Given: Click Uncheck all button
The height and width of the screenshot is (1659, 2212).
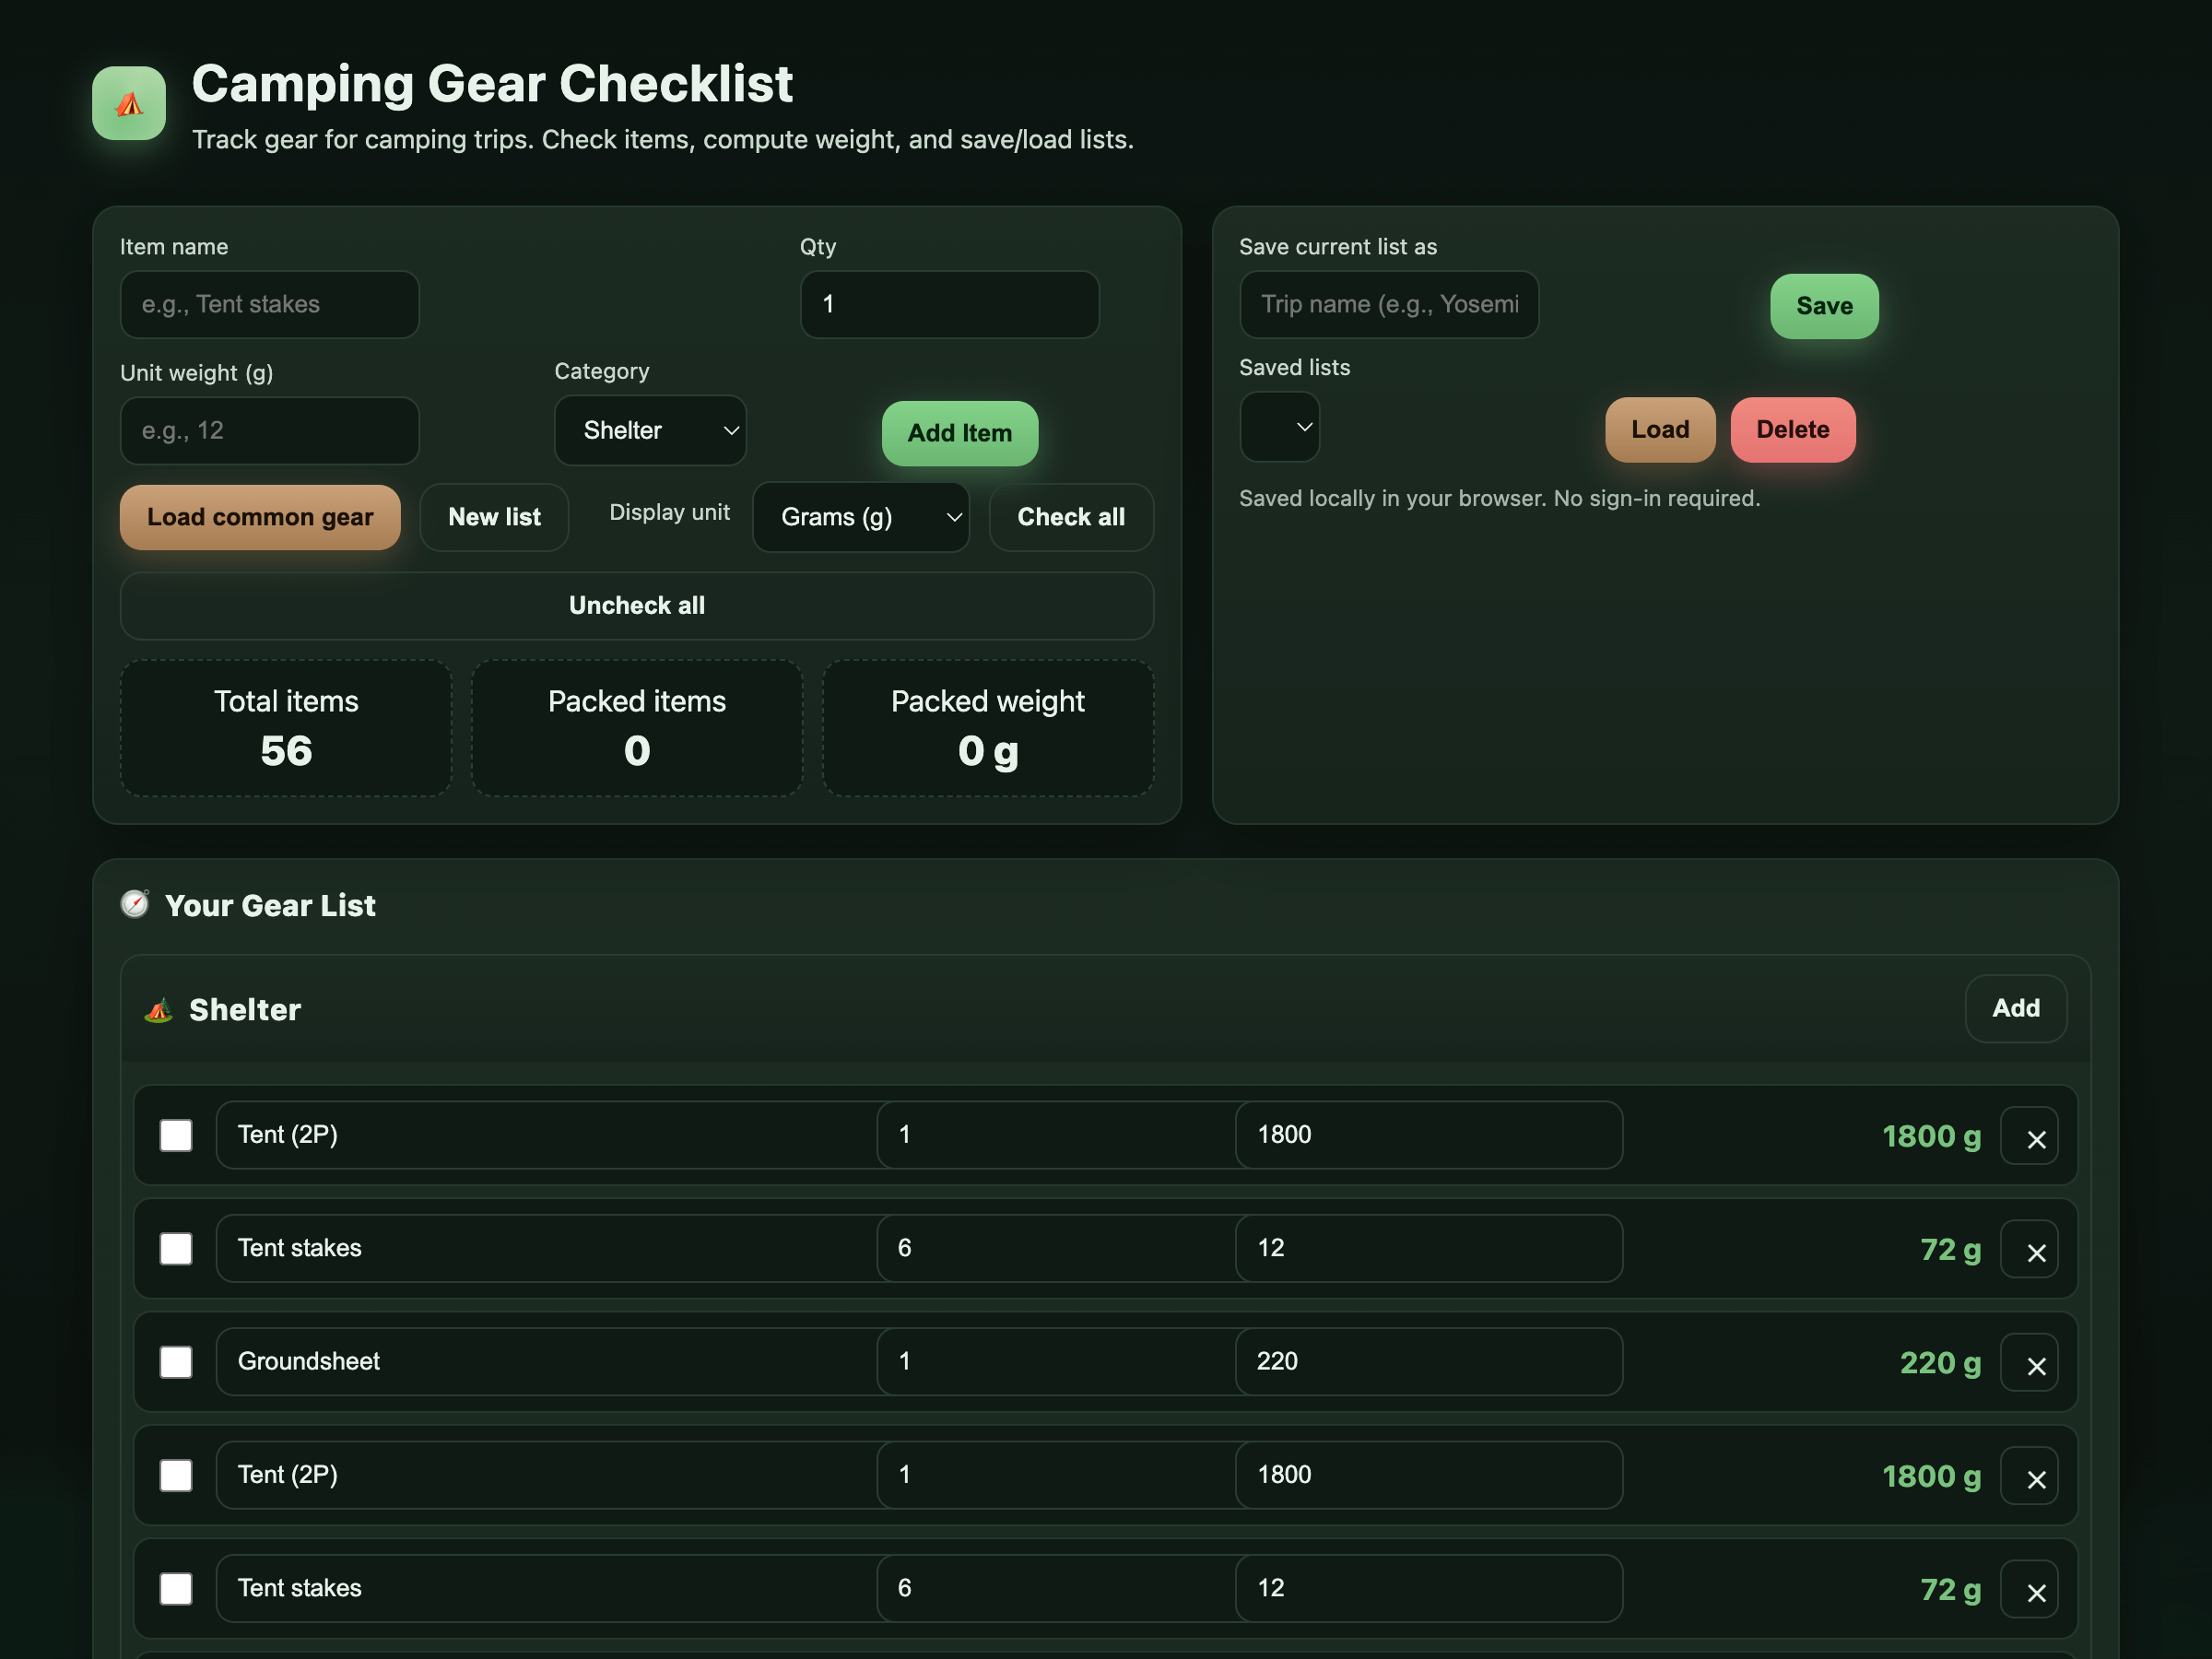Looking at the screenshot, I should point(636,606).
